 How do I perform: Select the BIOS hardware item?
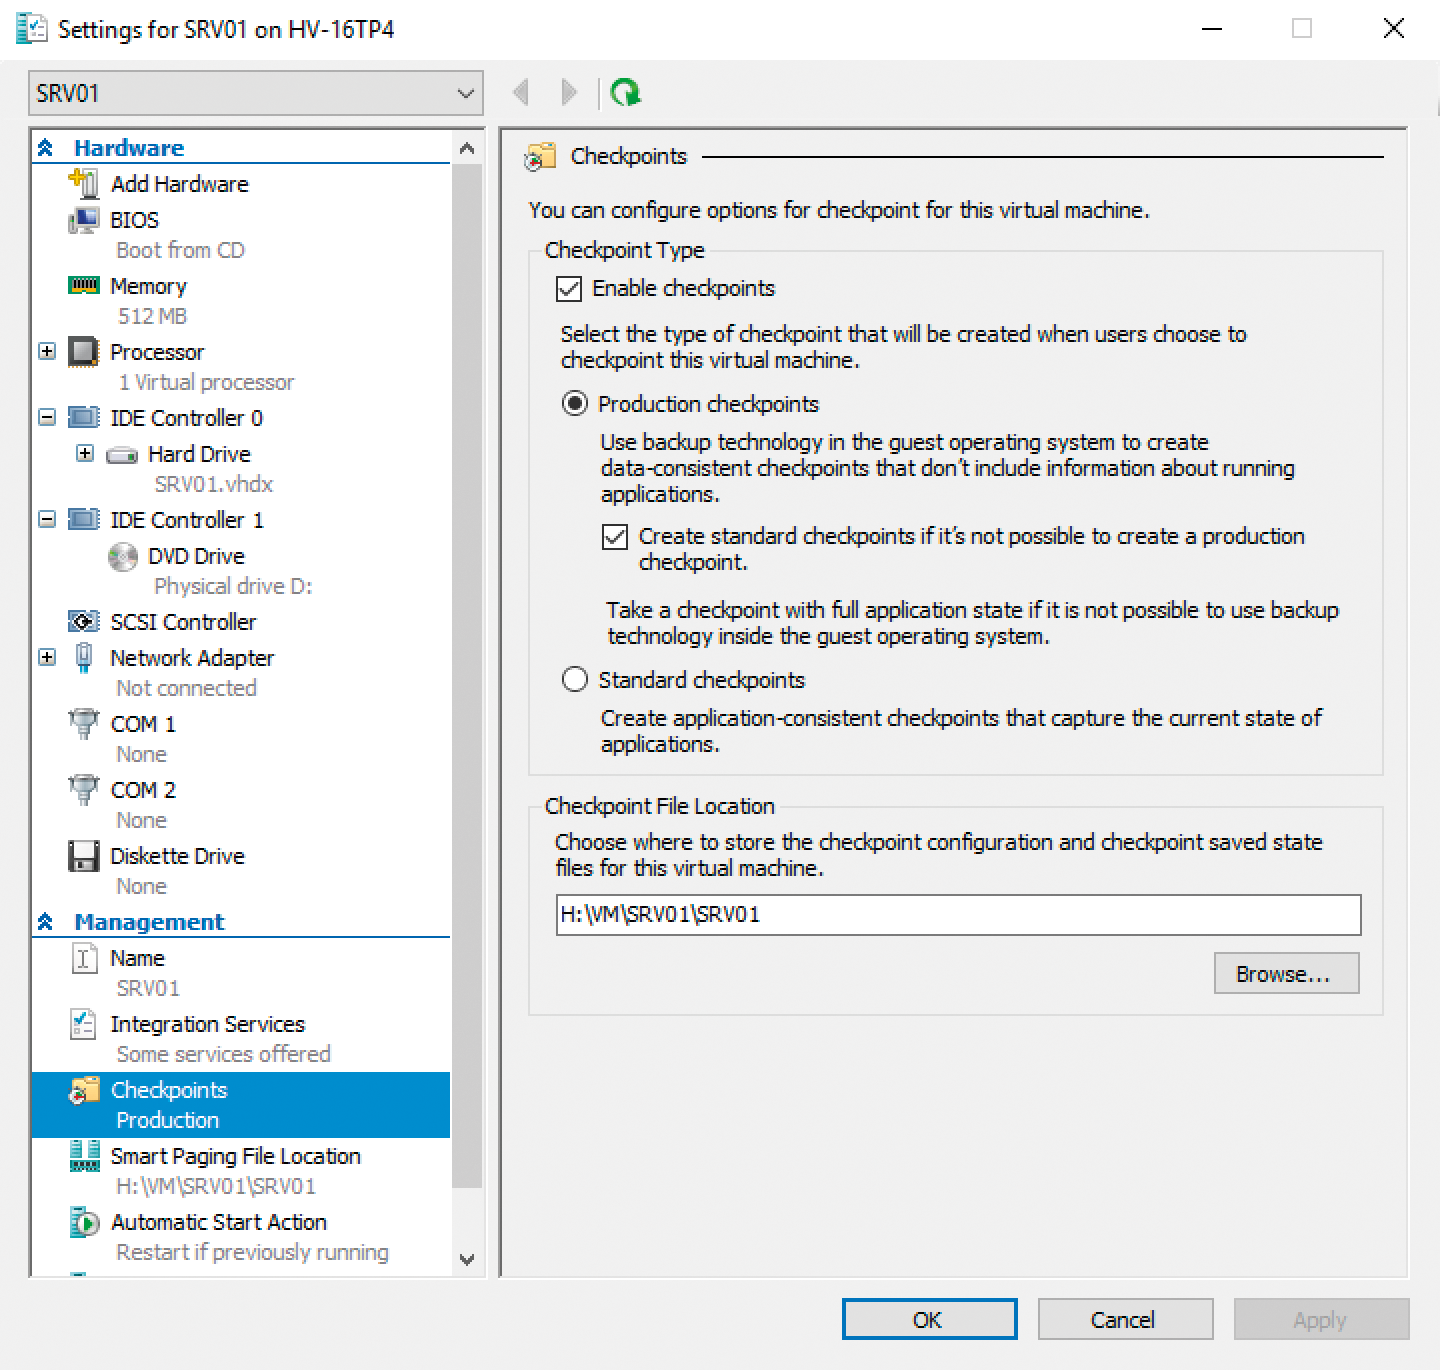[134, 219]
